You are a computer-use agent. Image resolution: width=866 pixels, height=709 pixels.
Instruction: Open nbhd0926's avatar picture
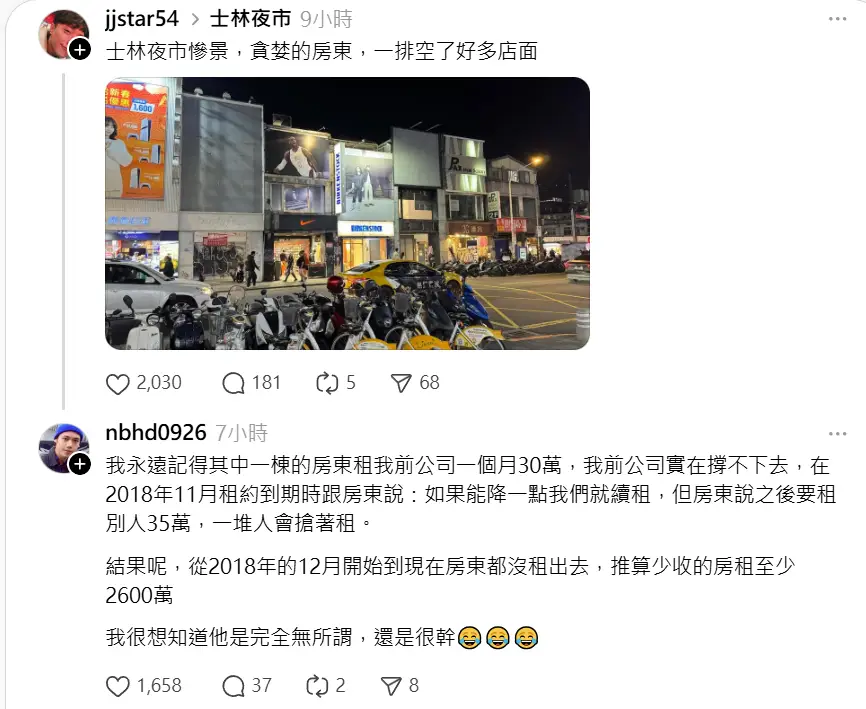[62, 448]
